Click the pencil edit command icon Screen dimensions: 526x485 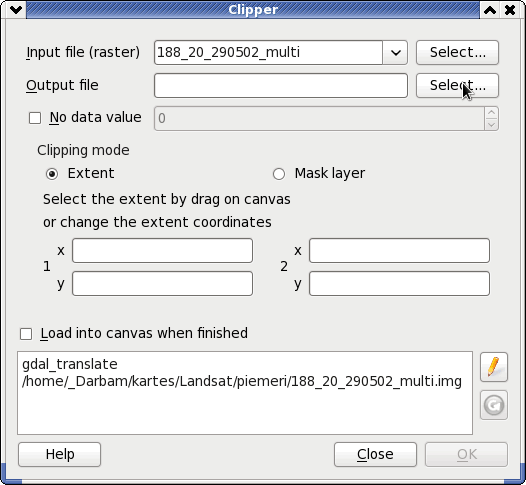tap(493, 367)
